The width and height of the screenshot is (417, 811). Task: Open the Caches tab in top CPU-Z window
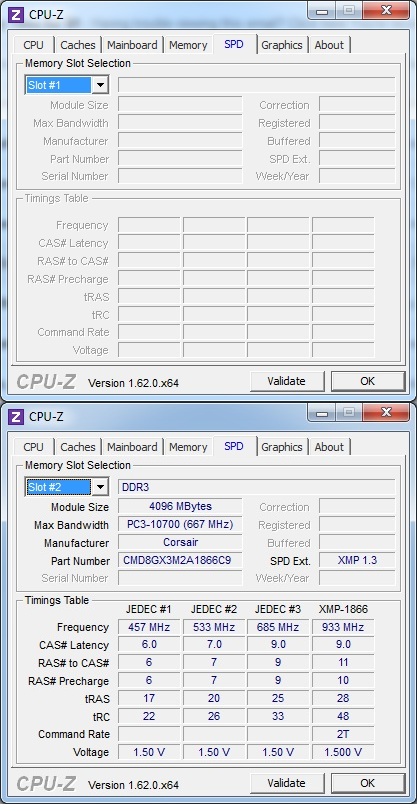(78, 45)
